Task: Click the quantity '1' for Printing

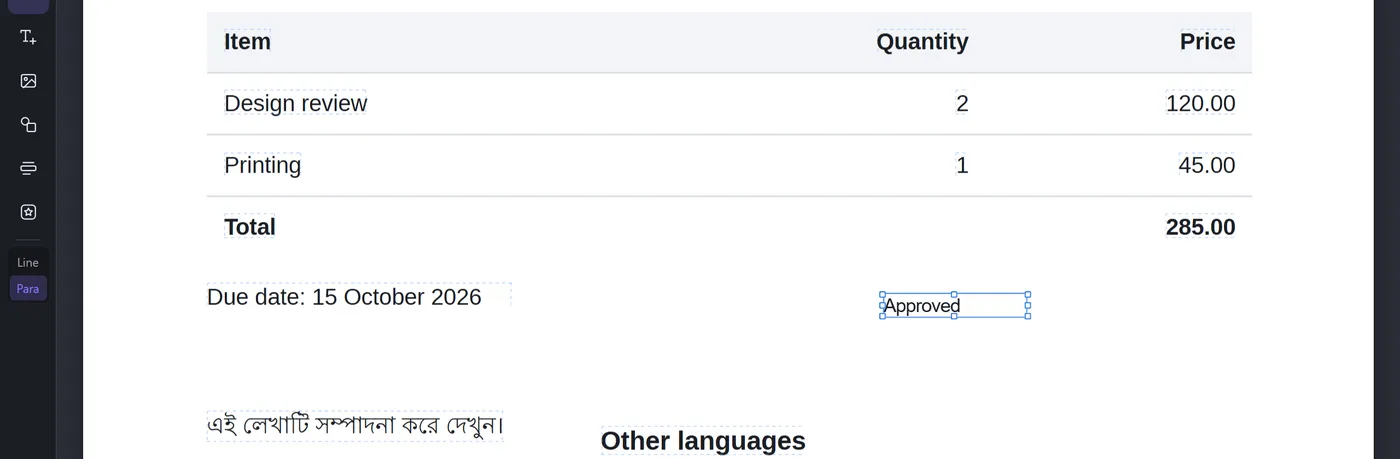Action: click(x=962, y=165)
